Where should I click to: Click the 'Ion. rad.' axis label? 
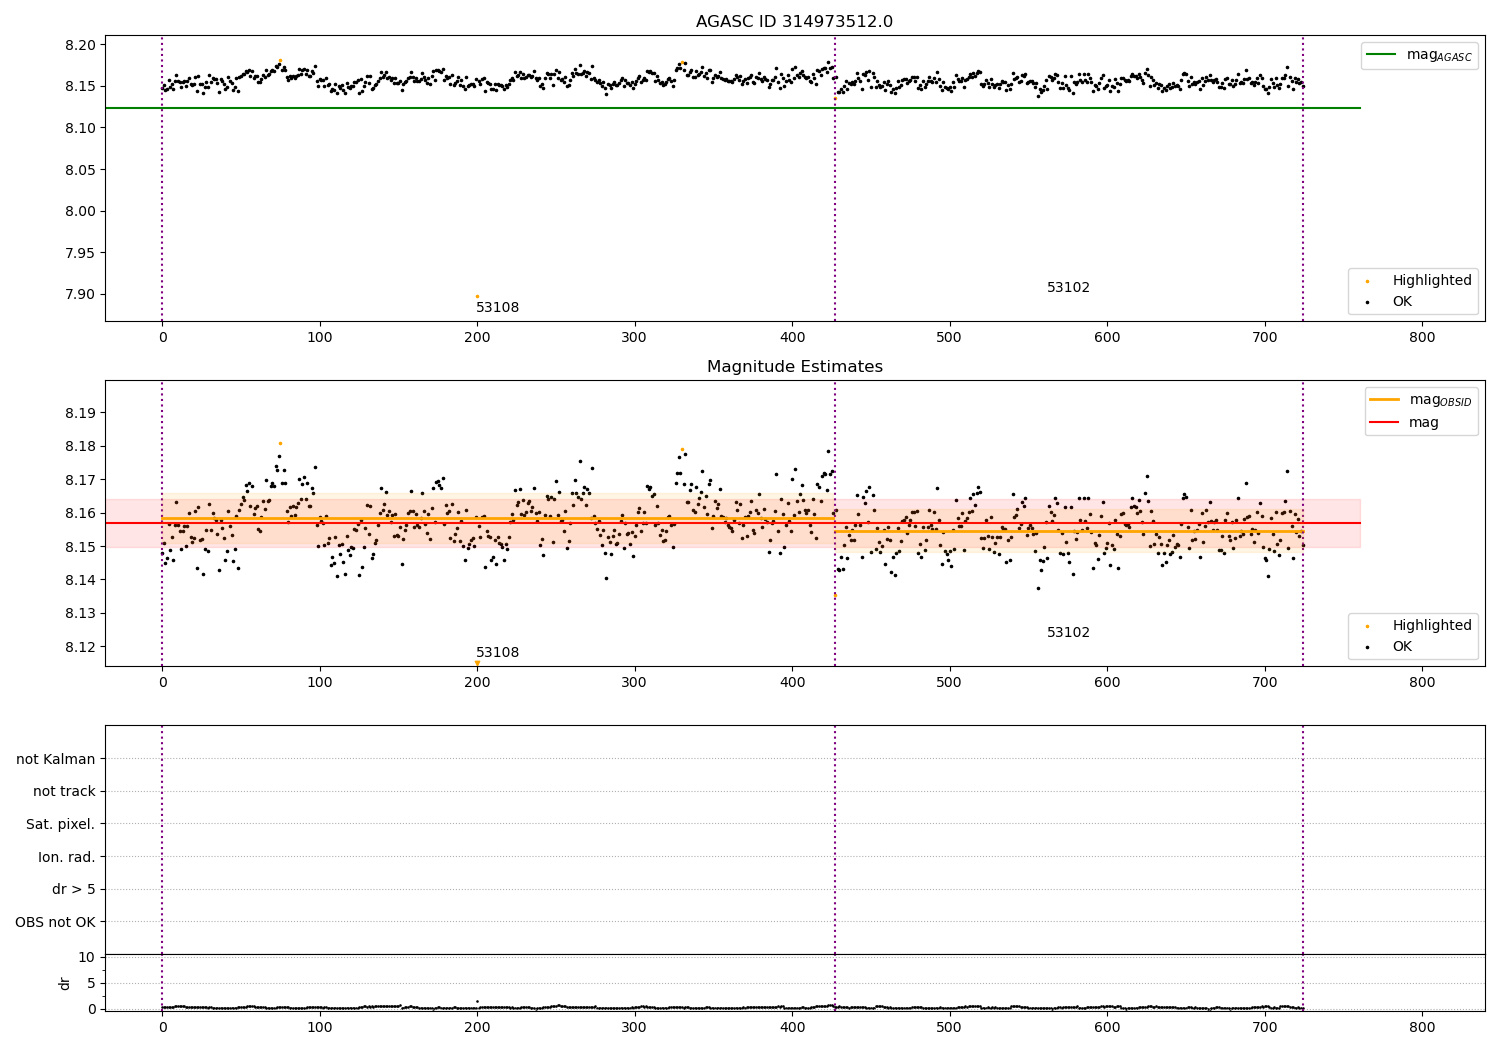(x=67, y=858)
